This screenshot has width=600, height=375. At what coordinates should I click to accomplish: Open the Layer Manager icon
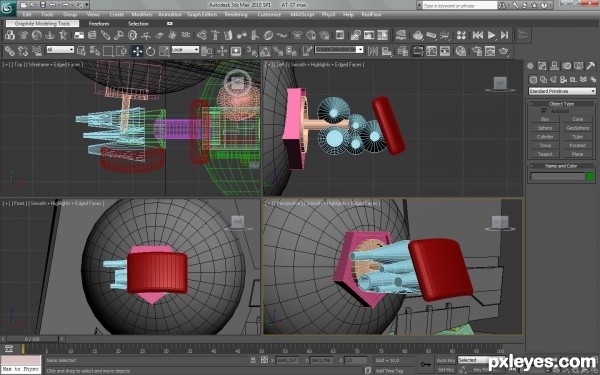pos(403,51)
